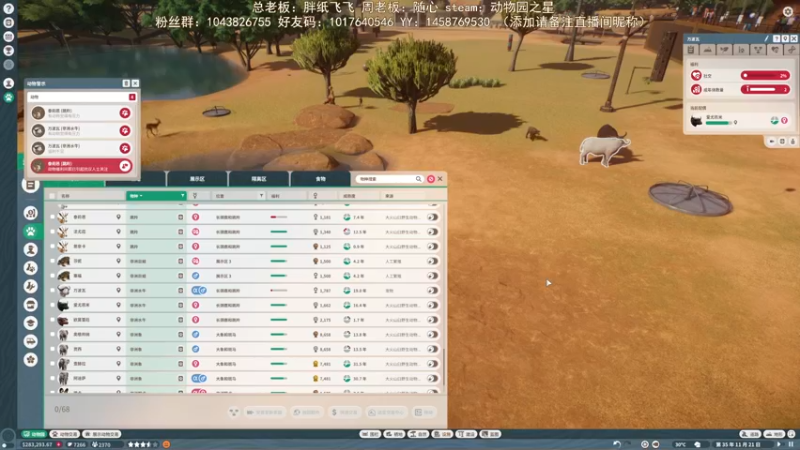Screen dimensions: 800x450
Task: Sort by the gender symbol column header
Action: point(195,196)
